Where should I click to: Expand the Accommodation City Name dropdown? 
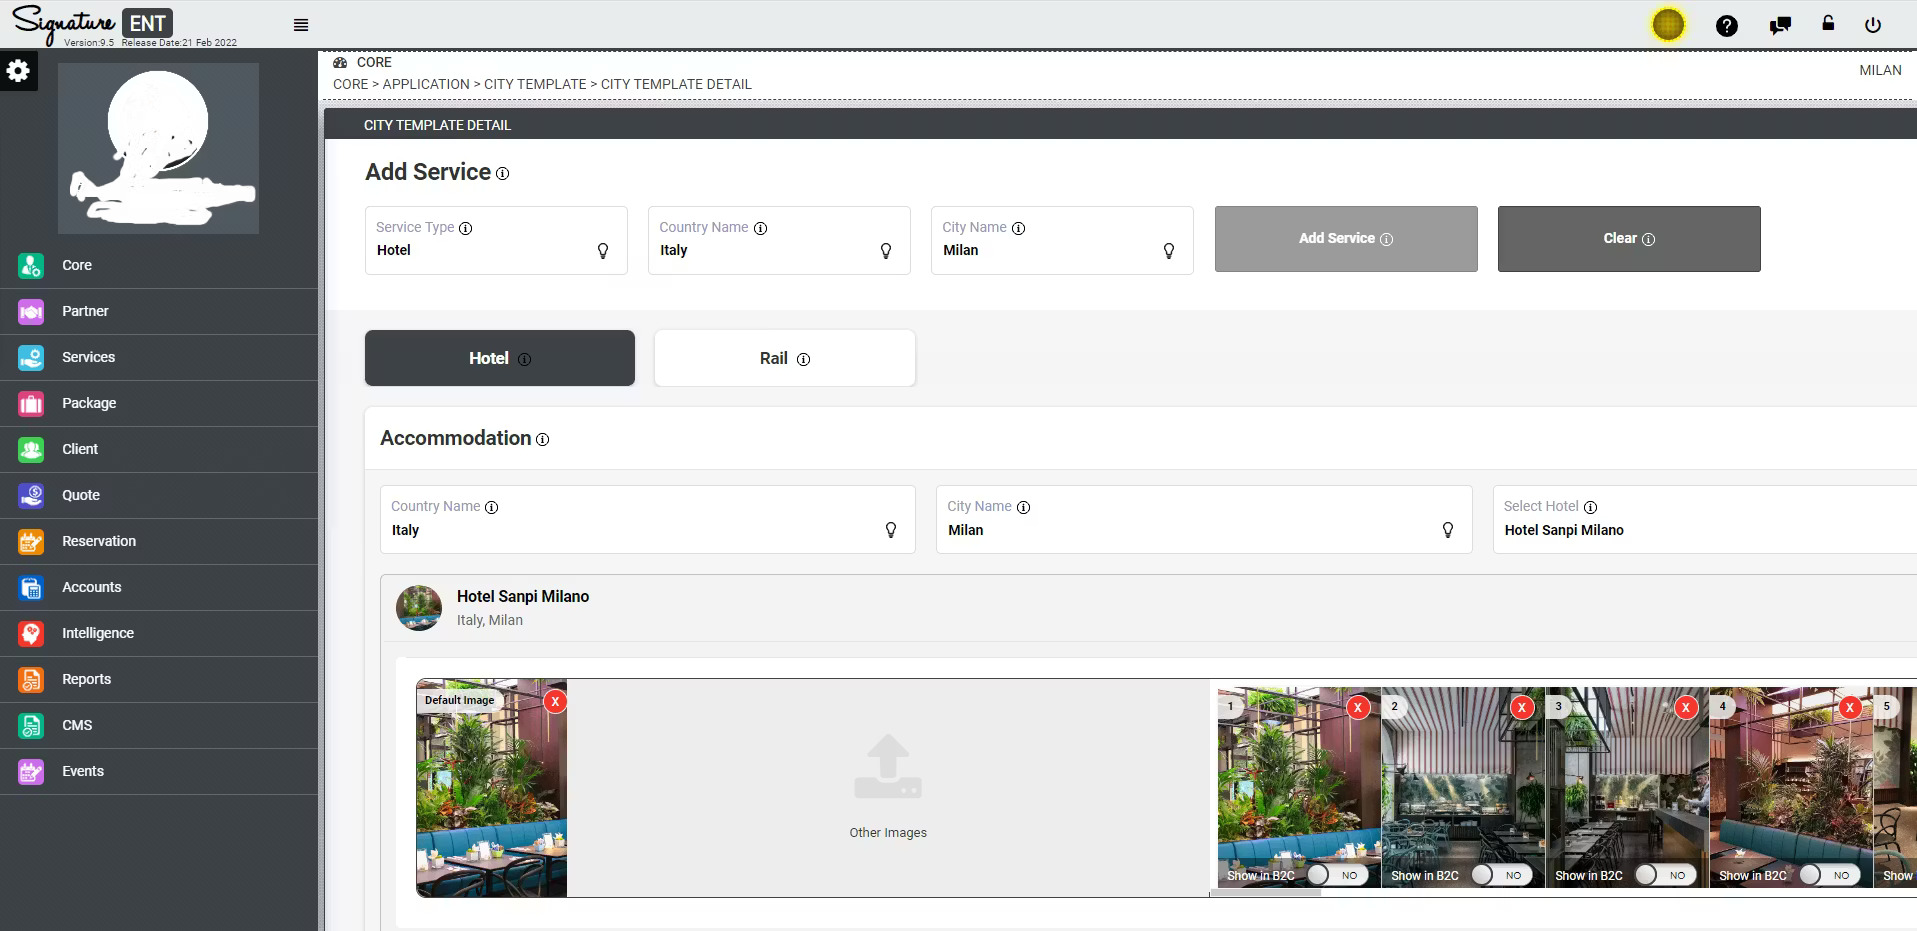coord(1203,520)
